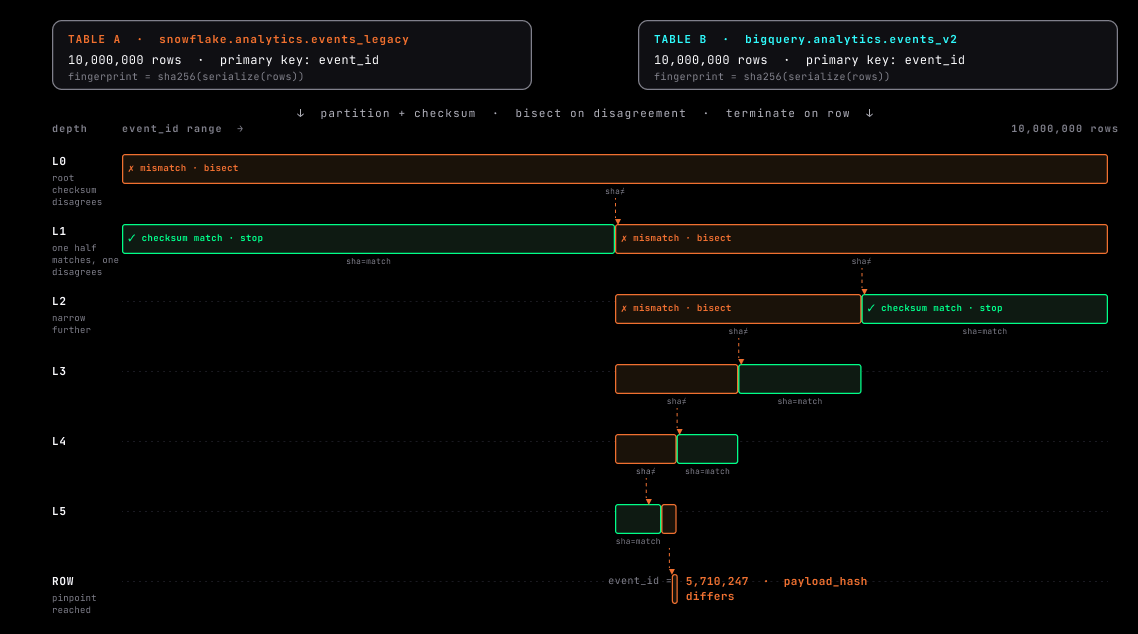Click "sha=match" under L5 green block
This screenshot has width=1138, height=634.
point(638,541)
